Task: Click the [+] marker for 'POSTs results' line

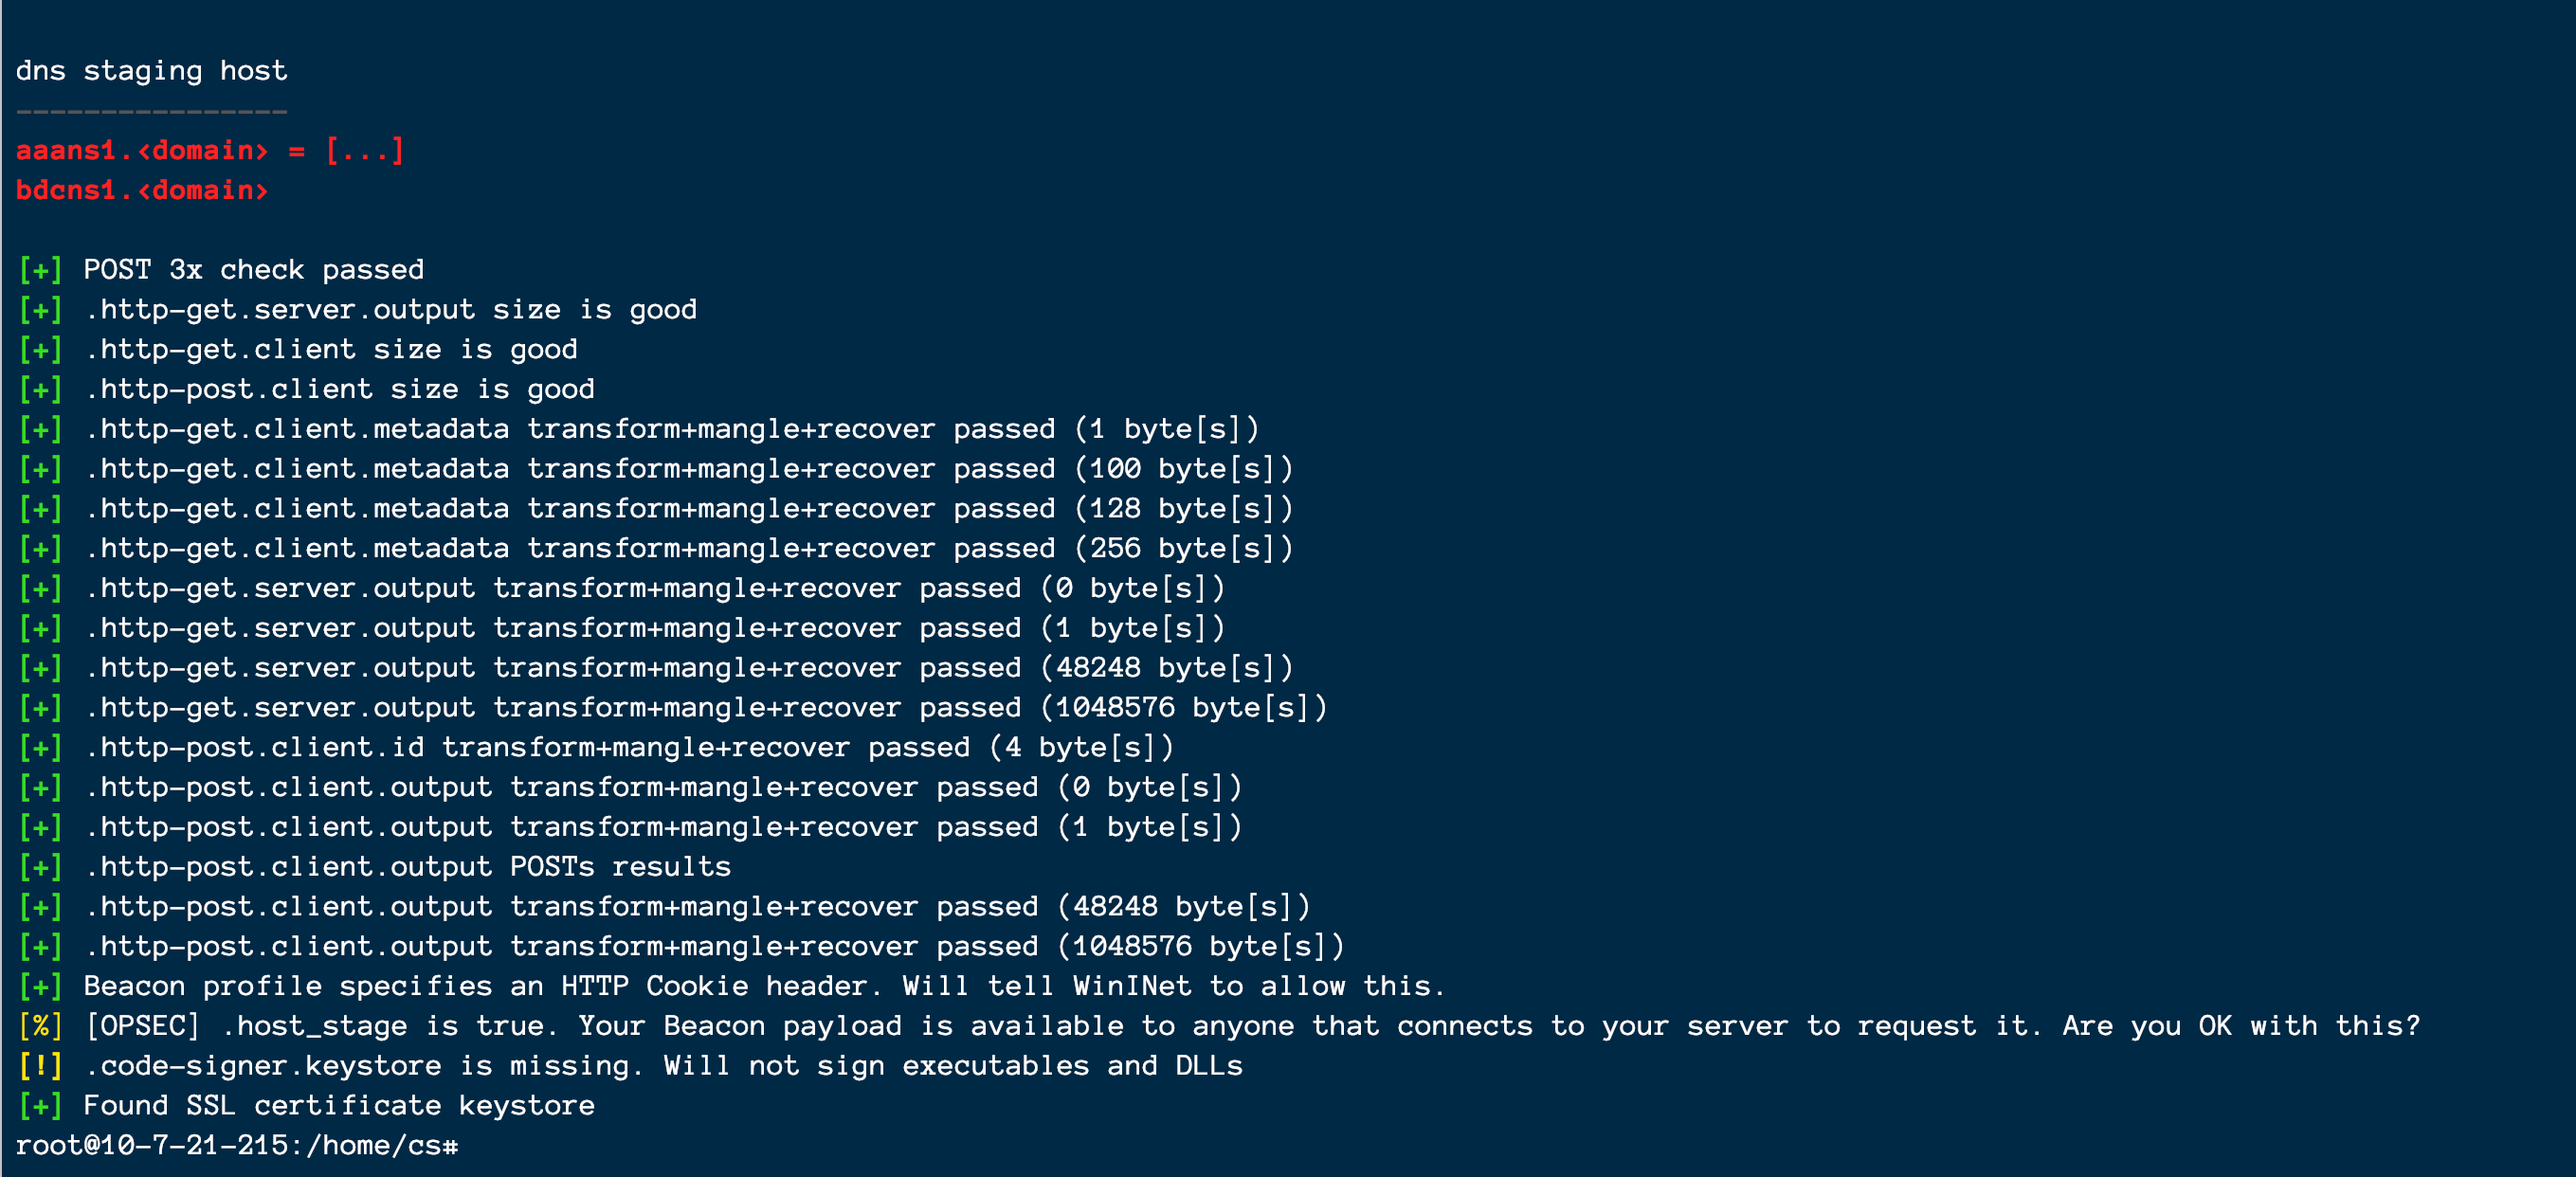Action: tap(40, 867)
